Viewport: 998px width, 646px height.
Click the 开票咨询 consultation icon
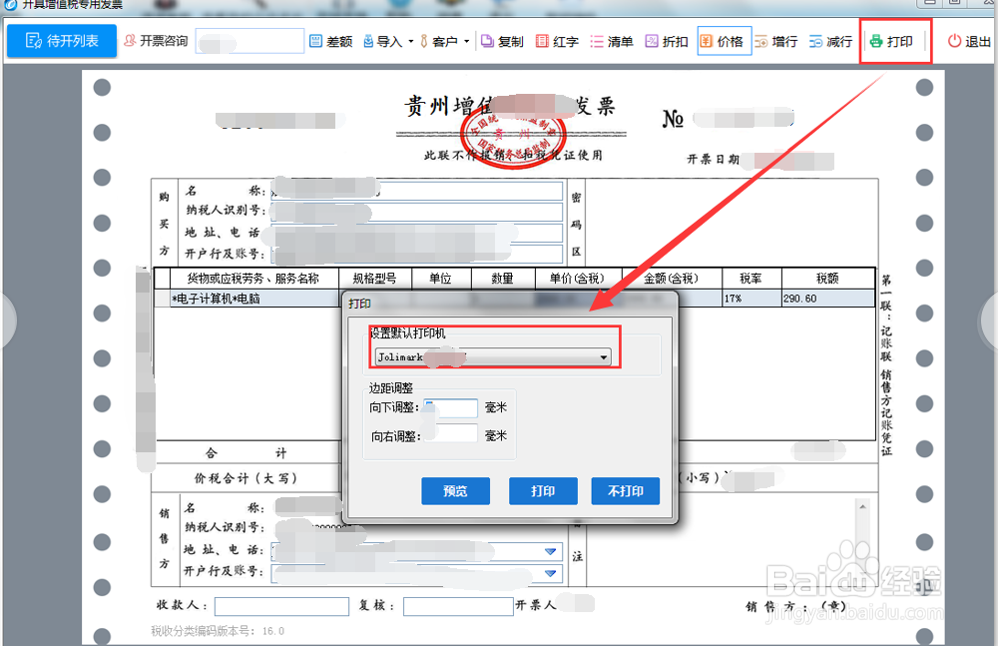point(130,41)
